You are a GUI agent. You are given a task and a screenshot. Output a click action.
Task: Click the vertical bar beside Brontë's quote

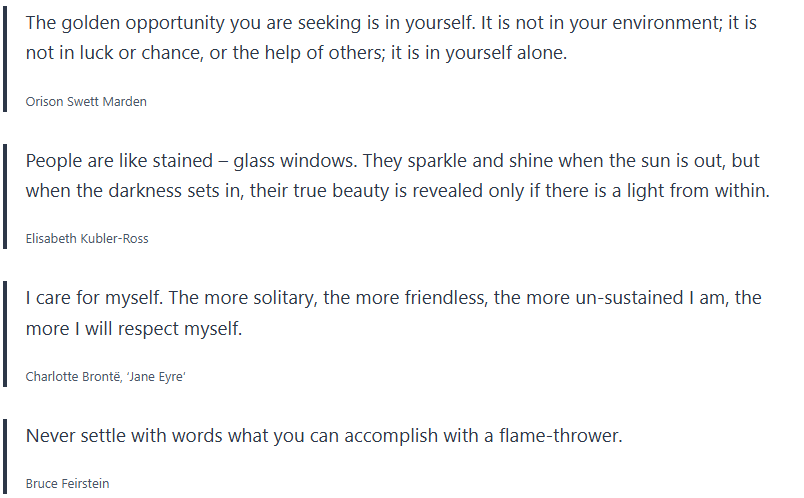[x=6, y=334]
